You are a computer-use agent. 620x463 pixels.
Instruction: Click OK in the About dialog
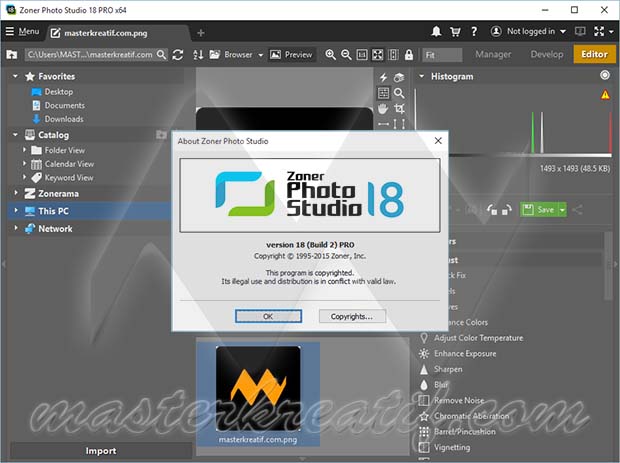(268, 316)
